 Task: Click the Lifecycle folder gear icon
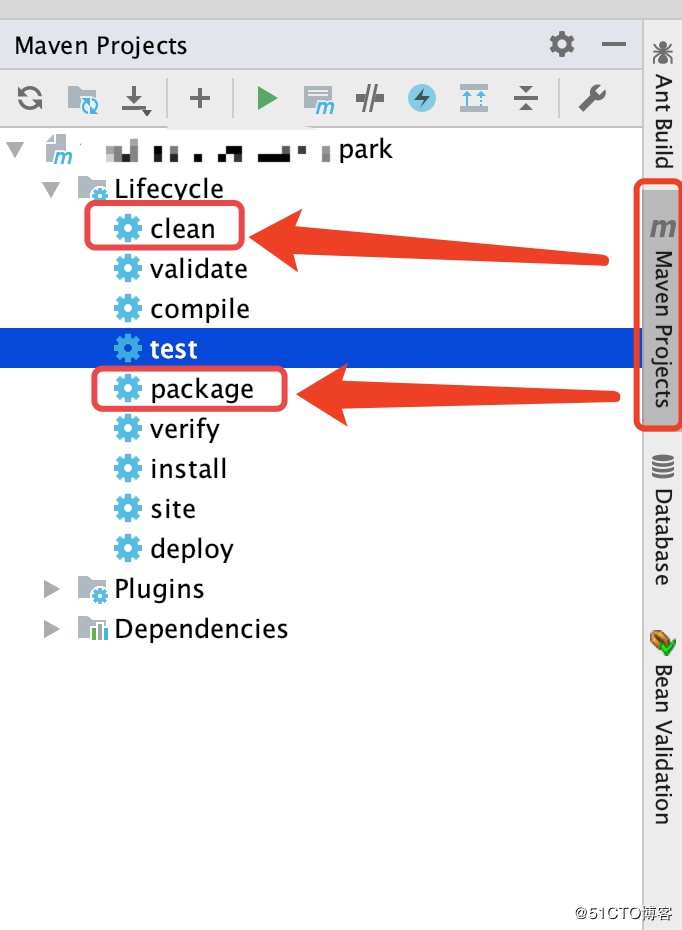point(93,189)
